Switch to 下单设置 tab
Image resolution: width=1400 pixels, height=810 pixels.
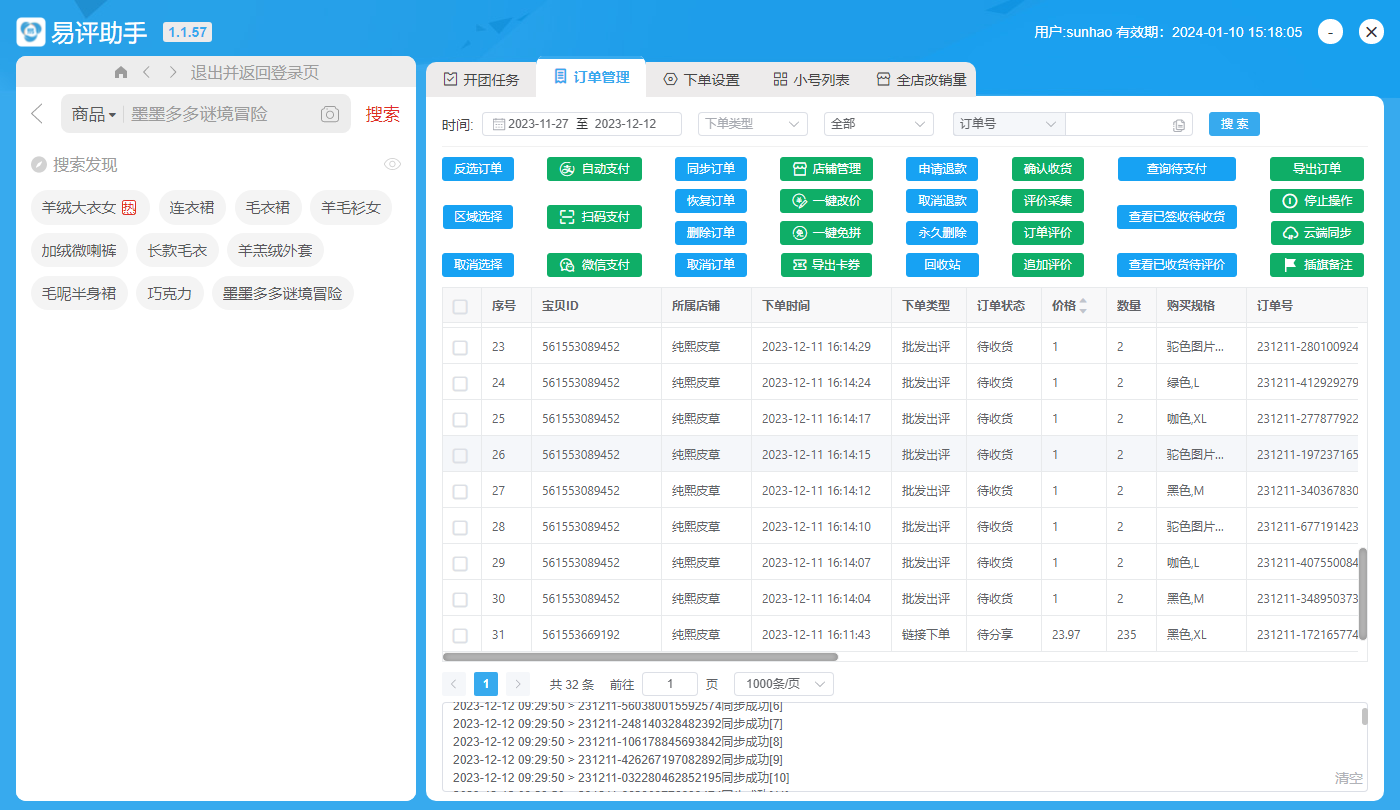[x=701, y=79]
